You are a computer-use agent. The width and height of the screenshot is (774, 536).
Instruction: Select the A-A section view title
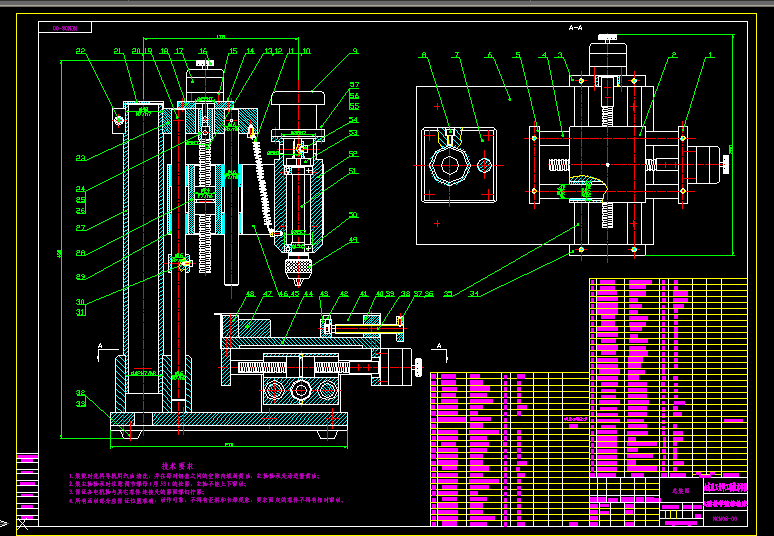[x=576, y=28]
